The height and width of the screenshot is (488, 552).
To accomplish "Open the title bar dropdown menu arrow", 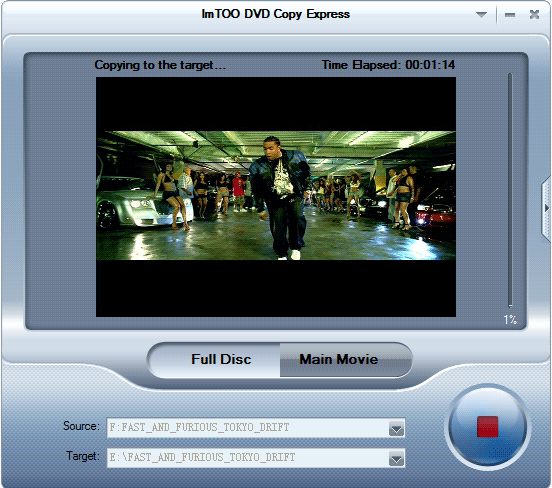I will click(481, 15).
